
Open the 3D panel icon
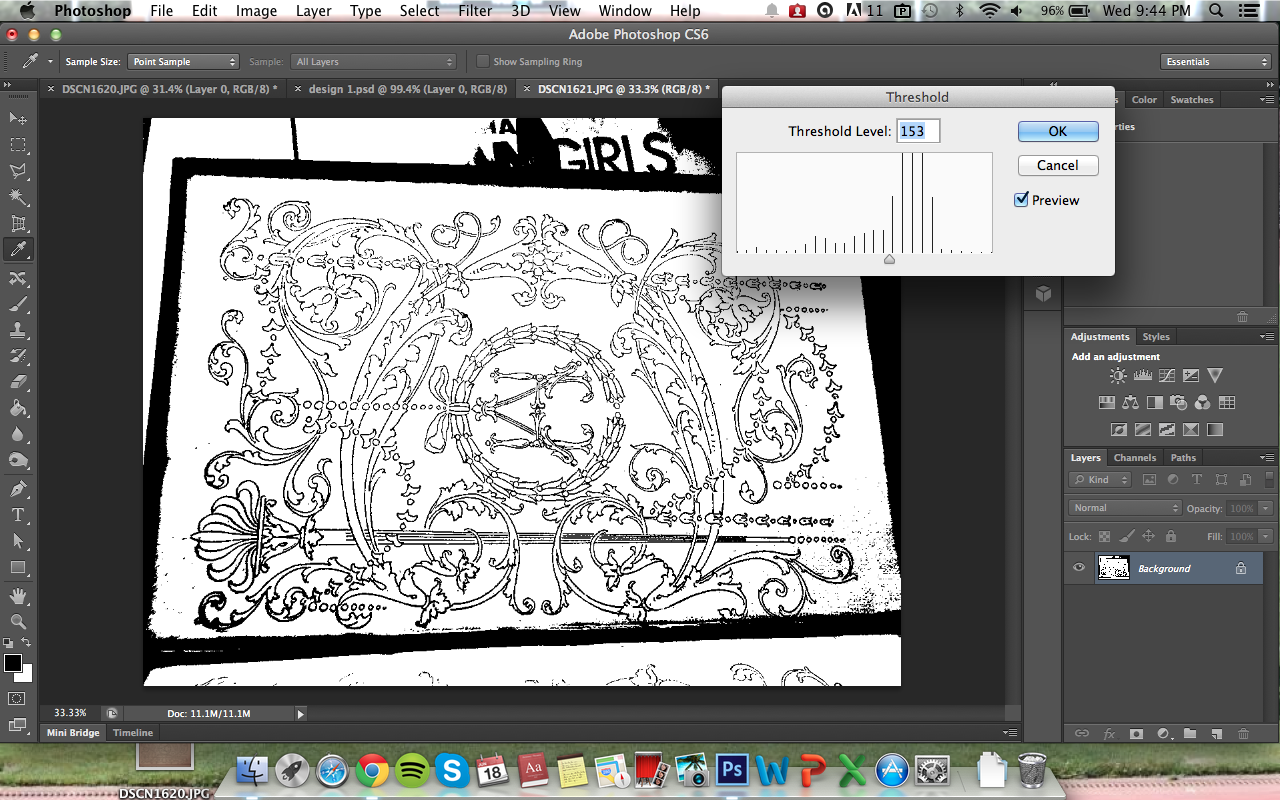click(x=1043, y=293)
